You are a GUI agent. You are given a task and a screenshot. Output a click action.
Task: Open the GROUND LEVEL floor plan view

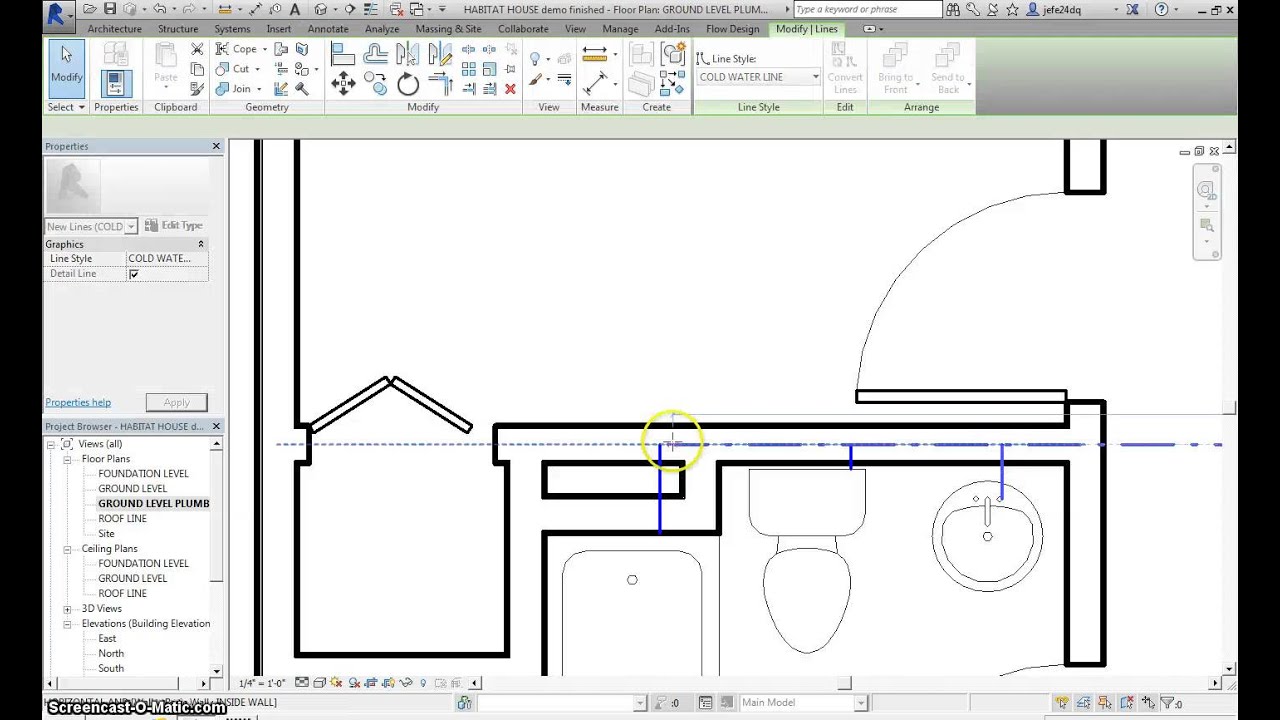[x=132, y=489]
